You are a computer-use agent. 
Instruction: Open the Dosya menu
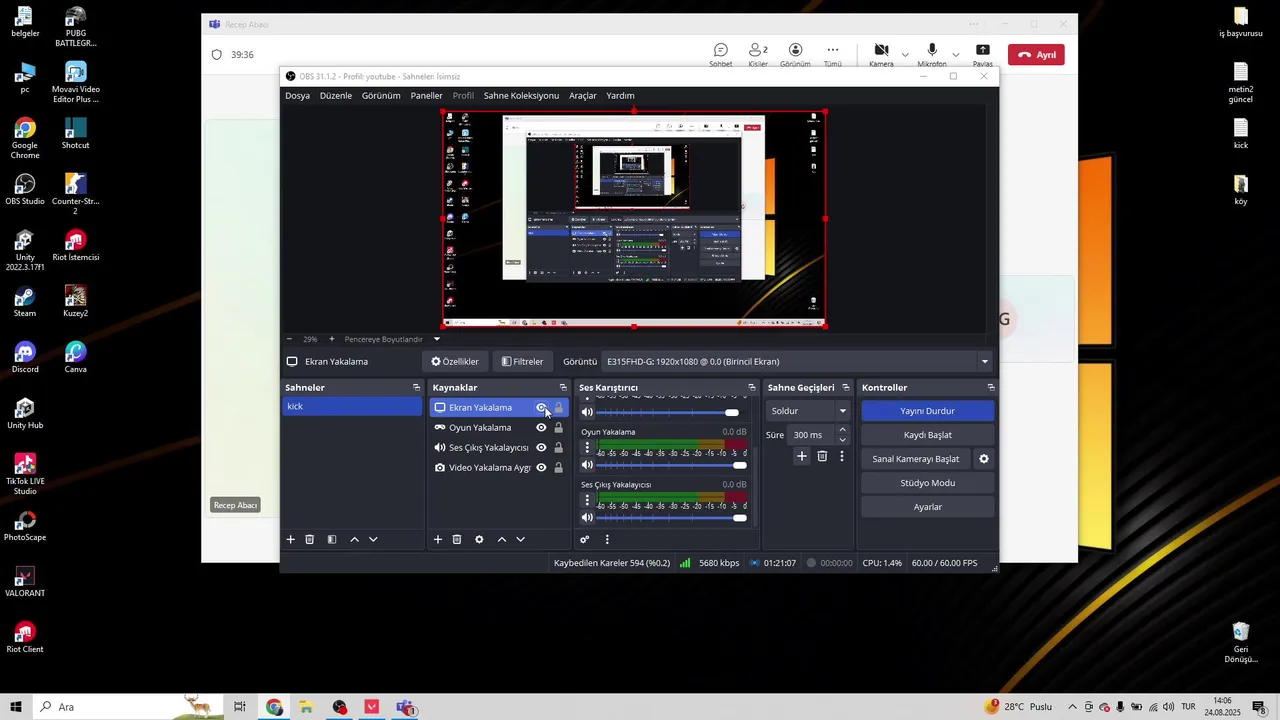297,96
